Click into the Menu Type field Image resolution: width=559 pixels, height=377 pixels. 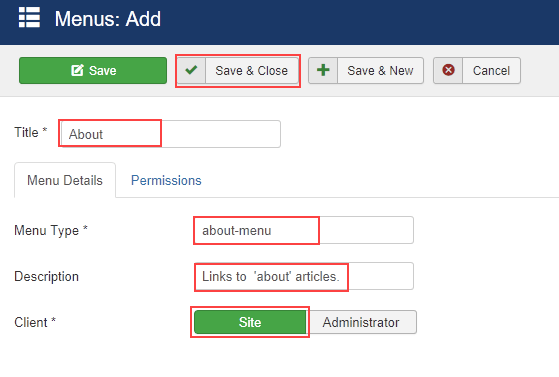[304, 230]
